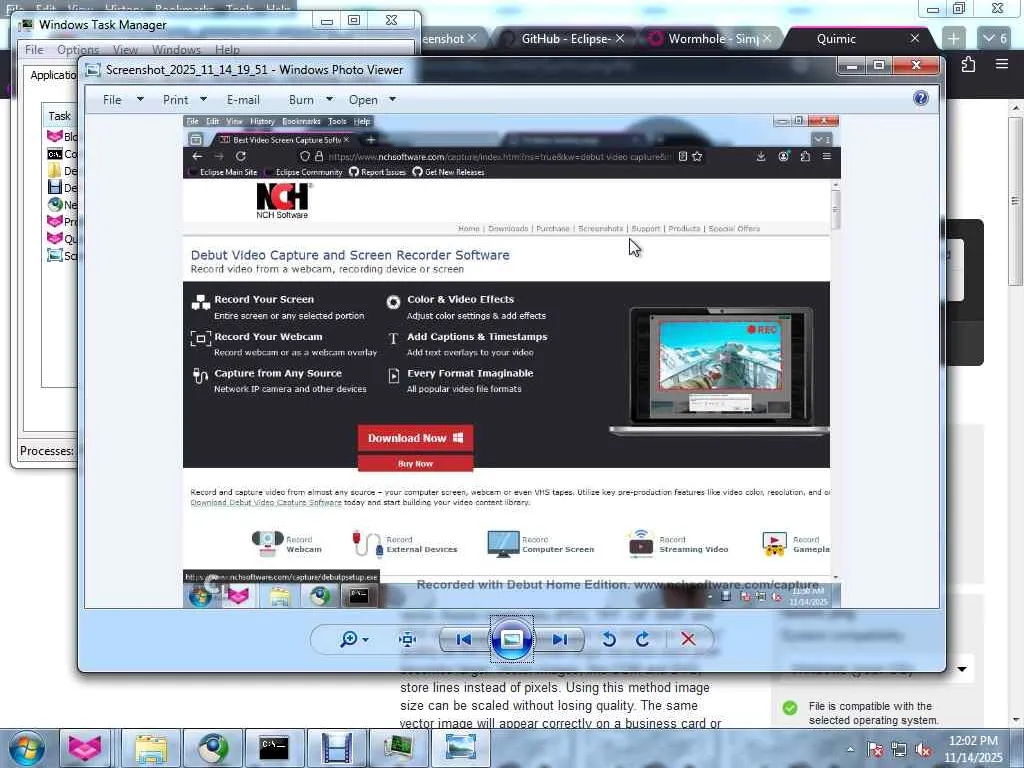Show hidden system tray icons
Screen dimensions: 1024x768
pyautogui.click(x=850, y=749)
